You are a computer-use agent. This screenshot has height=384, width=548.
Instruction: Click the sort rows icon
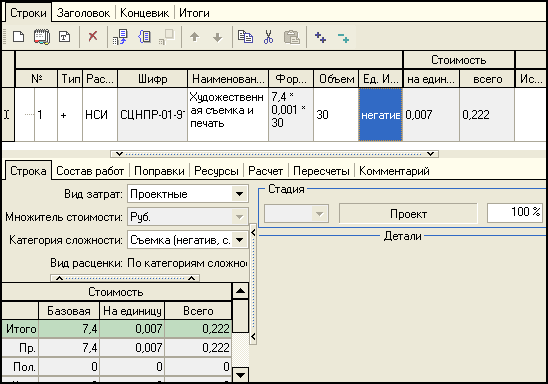tap(120, 37)
